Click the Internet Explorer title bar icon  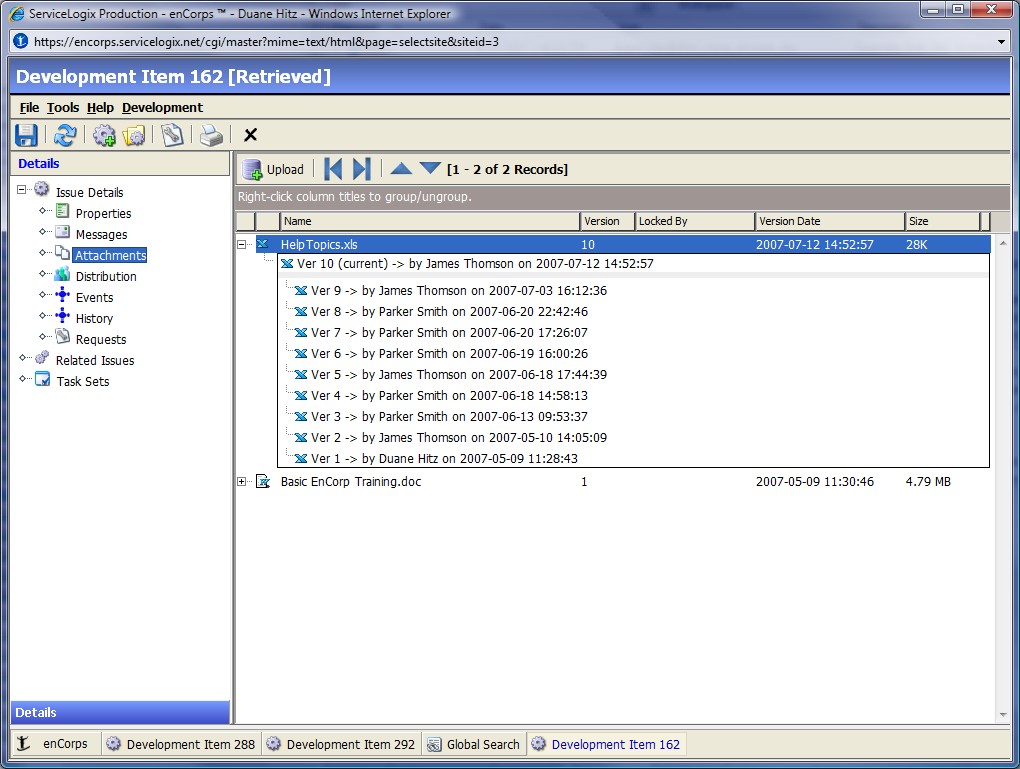click(x=17, y=14)
